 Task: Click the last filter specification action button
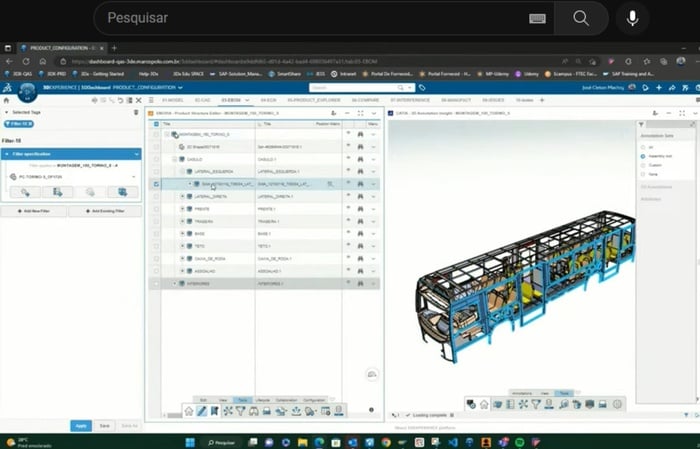(x=122, y=192)
